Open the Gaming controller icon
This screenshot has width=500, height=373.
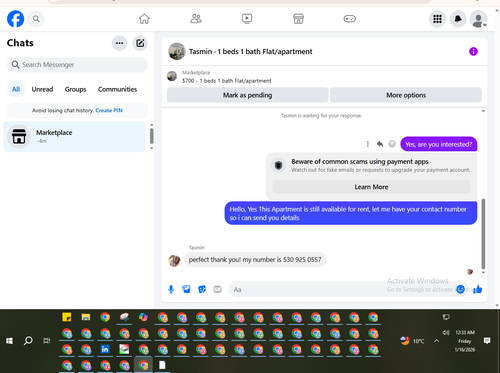[350, 19]
